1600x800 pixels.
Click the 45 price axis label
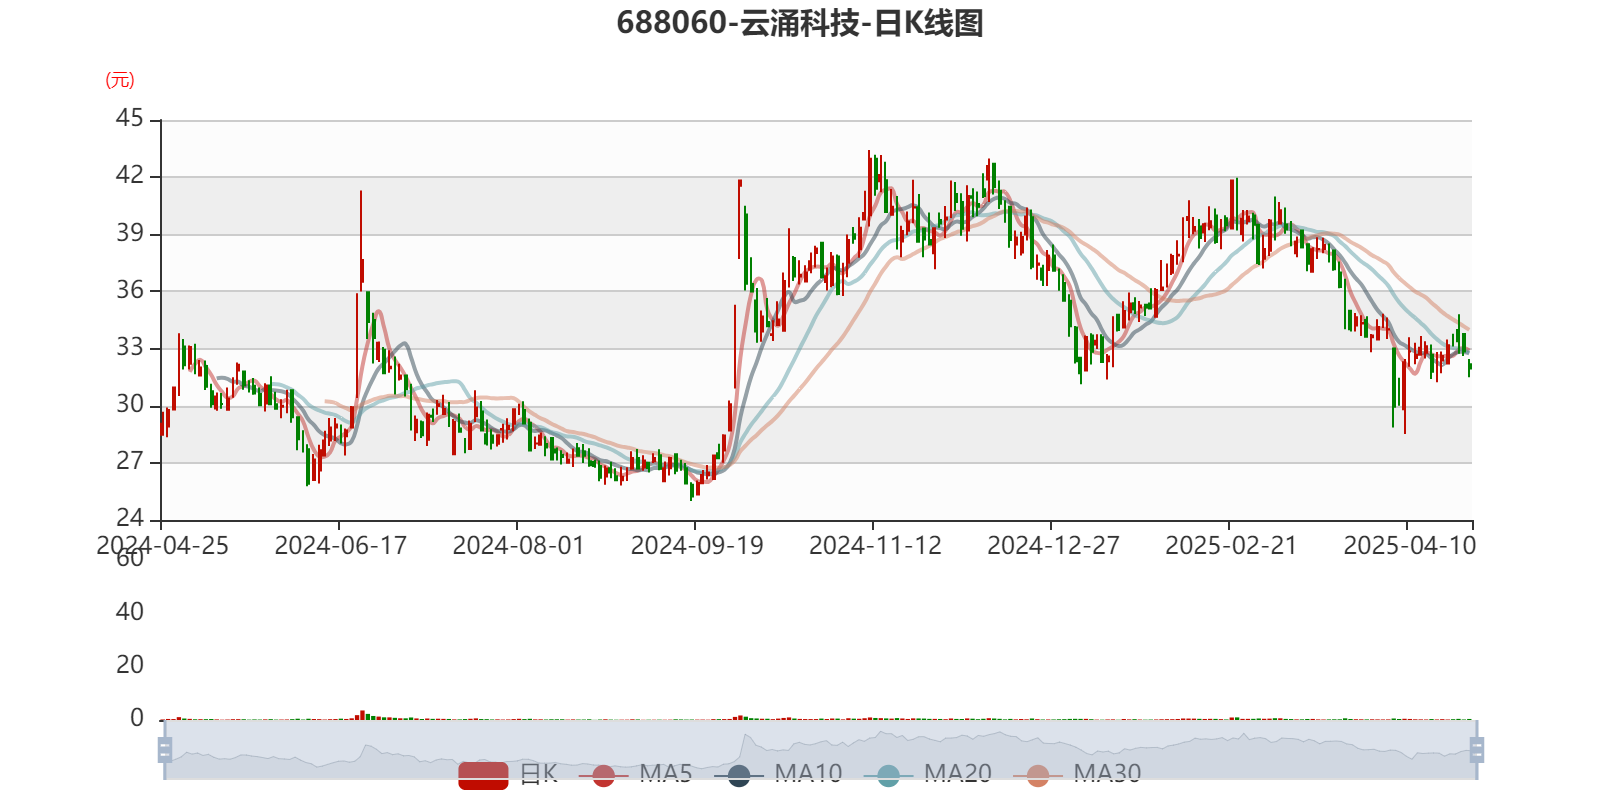coord(130,119)
